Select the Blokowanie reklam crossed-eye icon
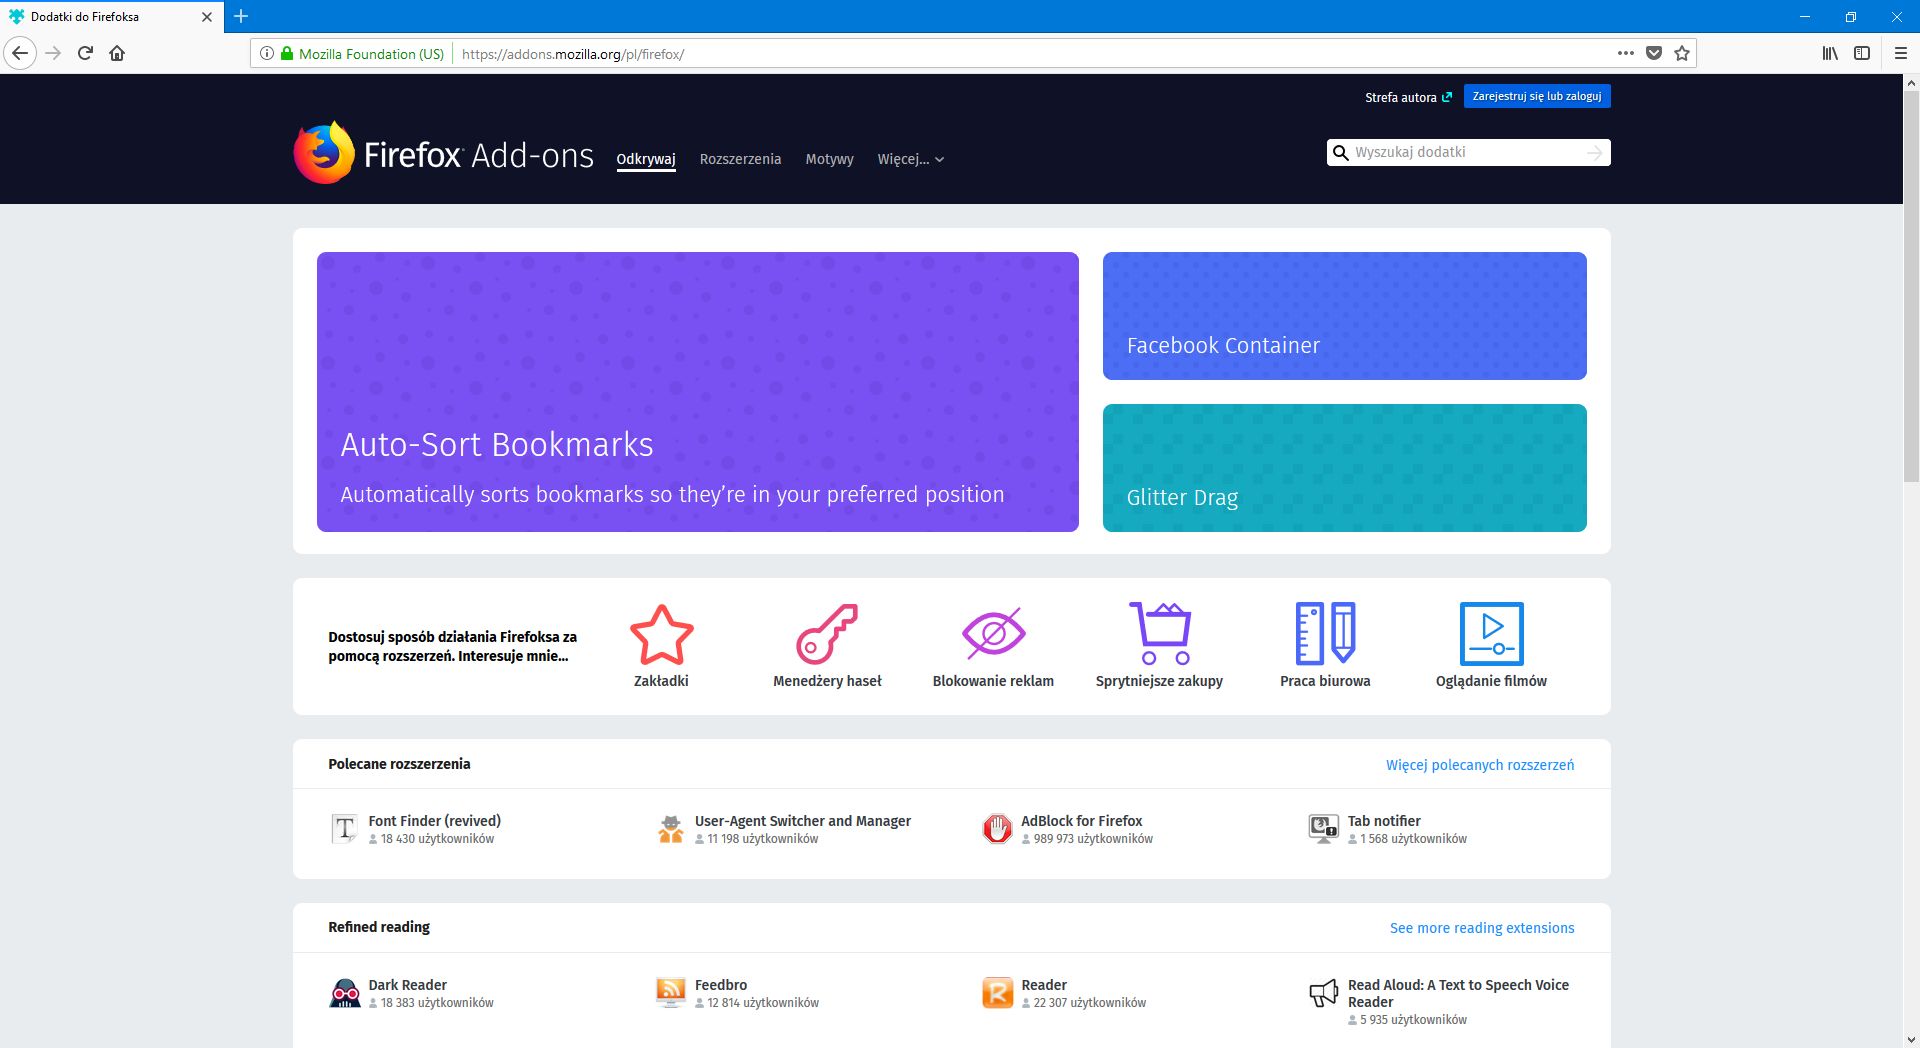Screen dimensions: 1920x1048 [992, 632]
